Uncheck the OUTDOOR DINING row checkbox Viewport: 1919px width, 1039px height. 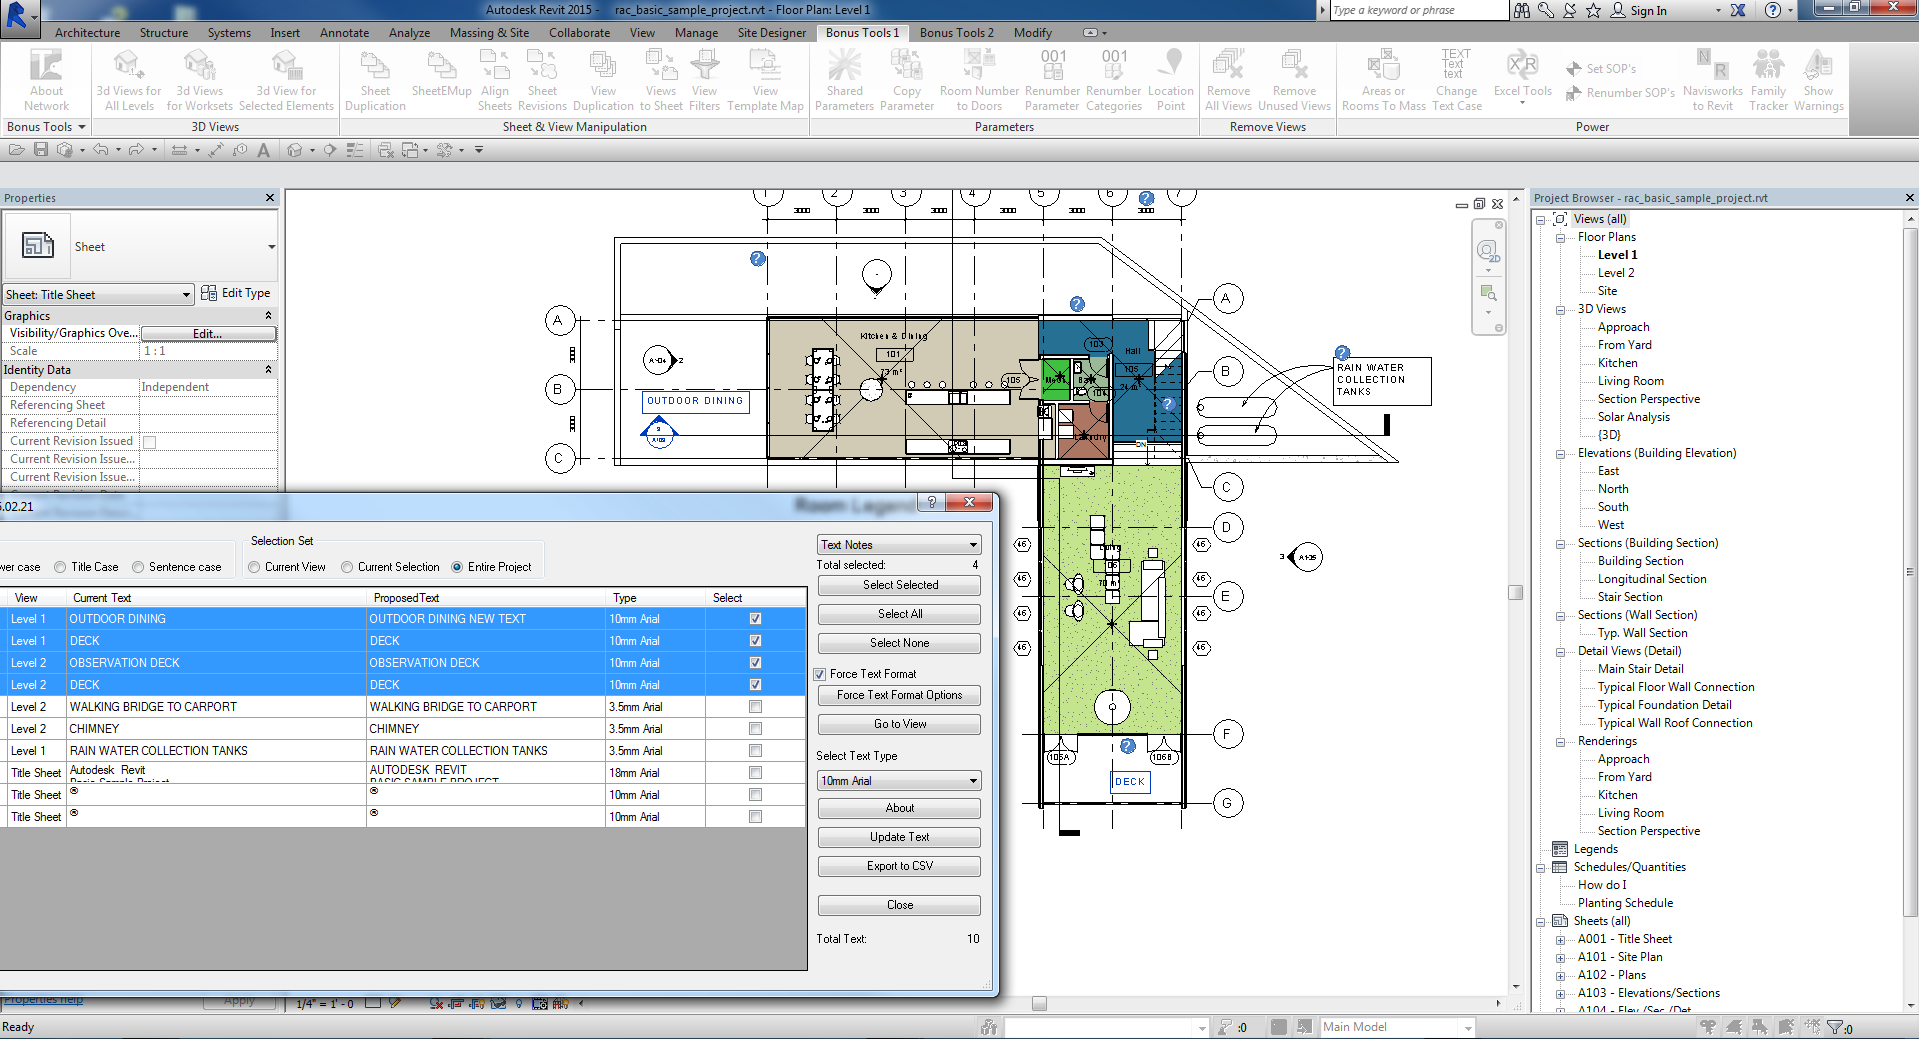[x=755, y=619]
